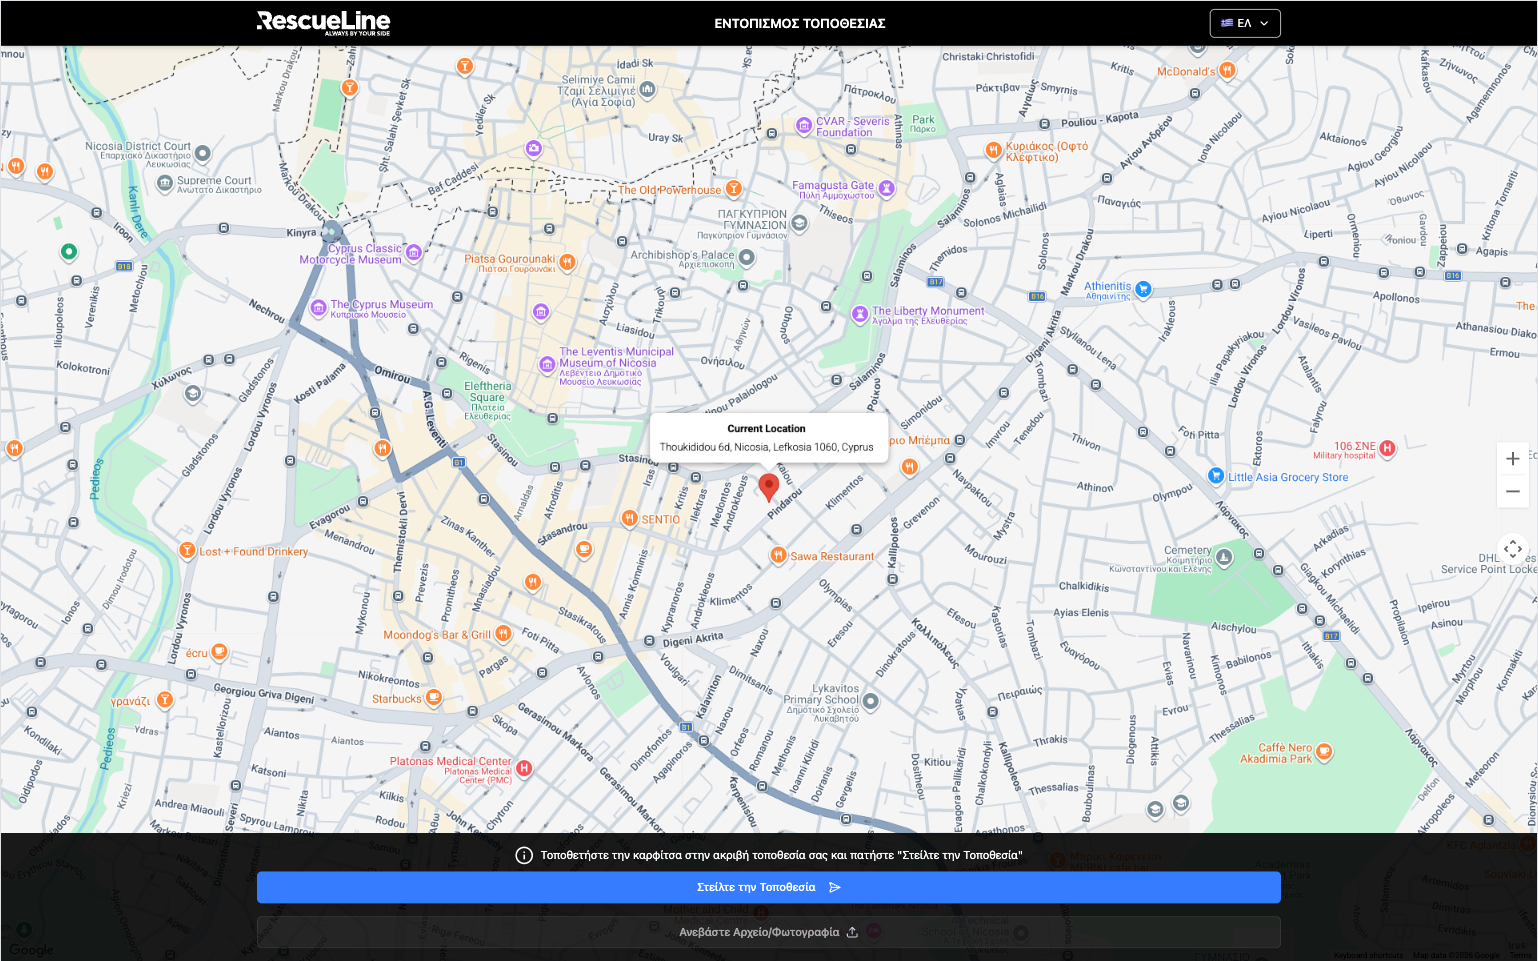Select Nicosia District Court icon
The image size is (1538, 961).
point(202,153)
